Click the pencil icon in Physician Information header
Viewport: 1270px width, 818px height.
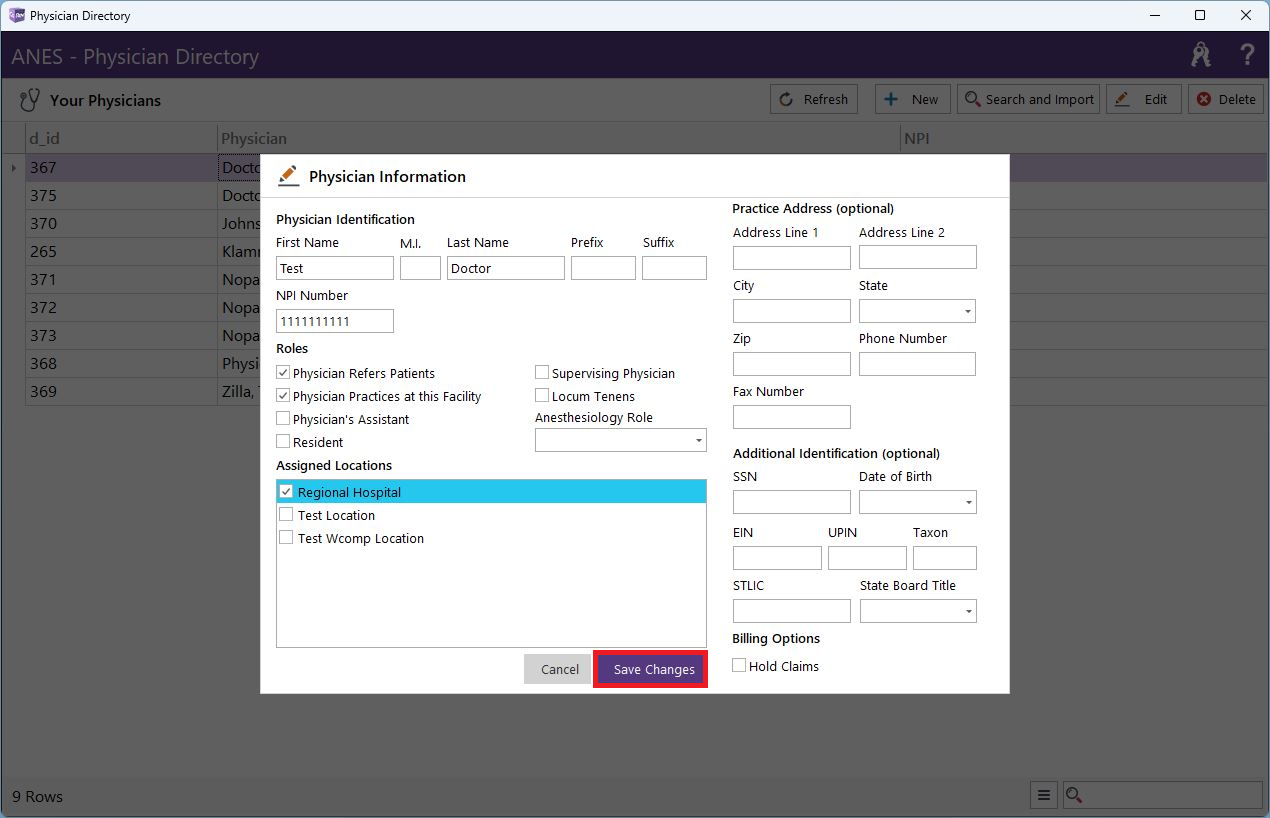(288, 176)
